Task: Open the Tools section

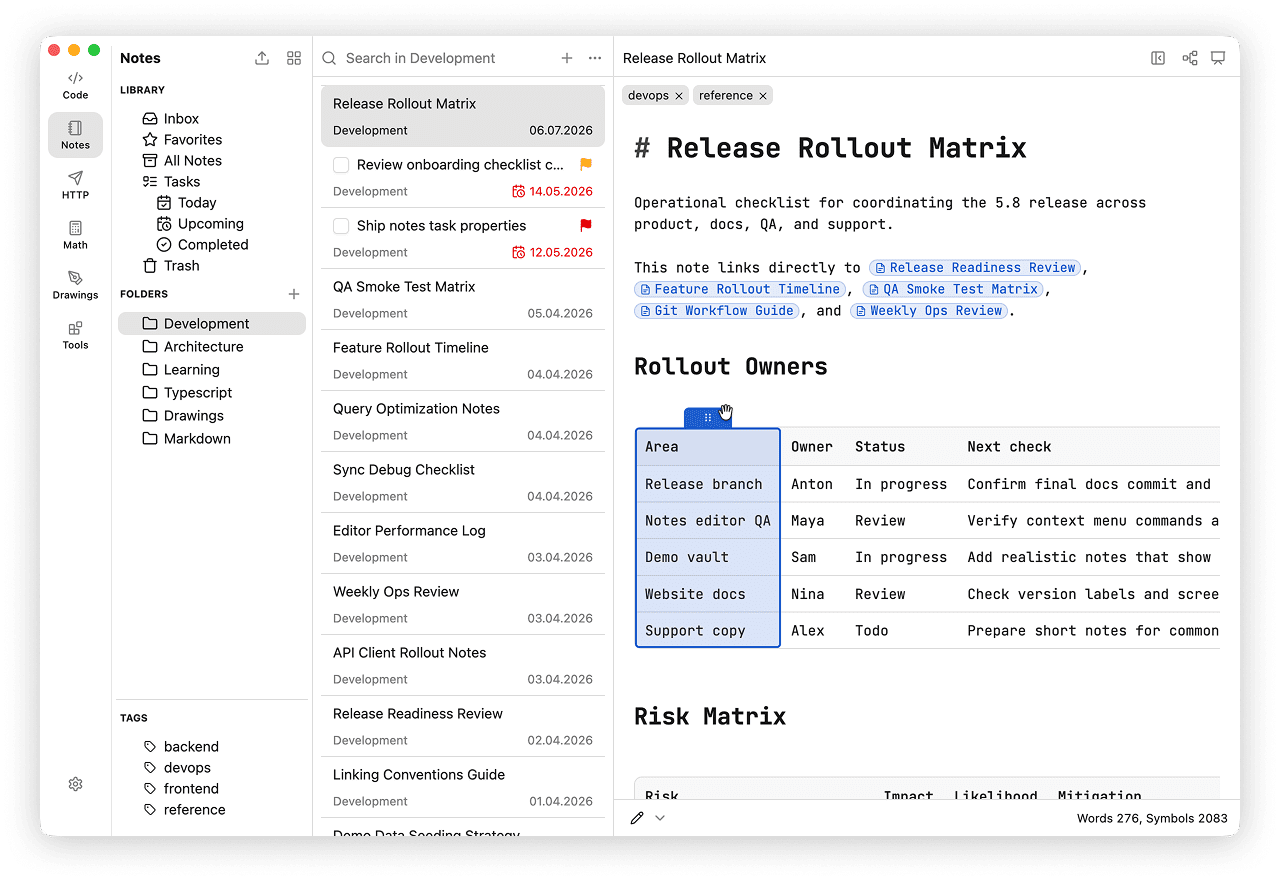Action: pos(75,335)
